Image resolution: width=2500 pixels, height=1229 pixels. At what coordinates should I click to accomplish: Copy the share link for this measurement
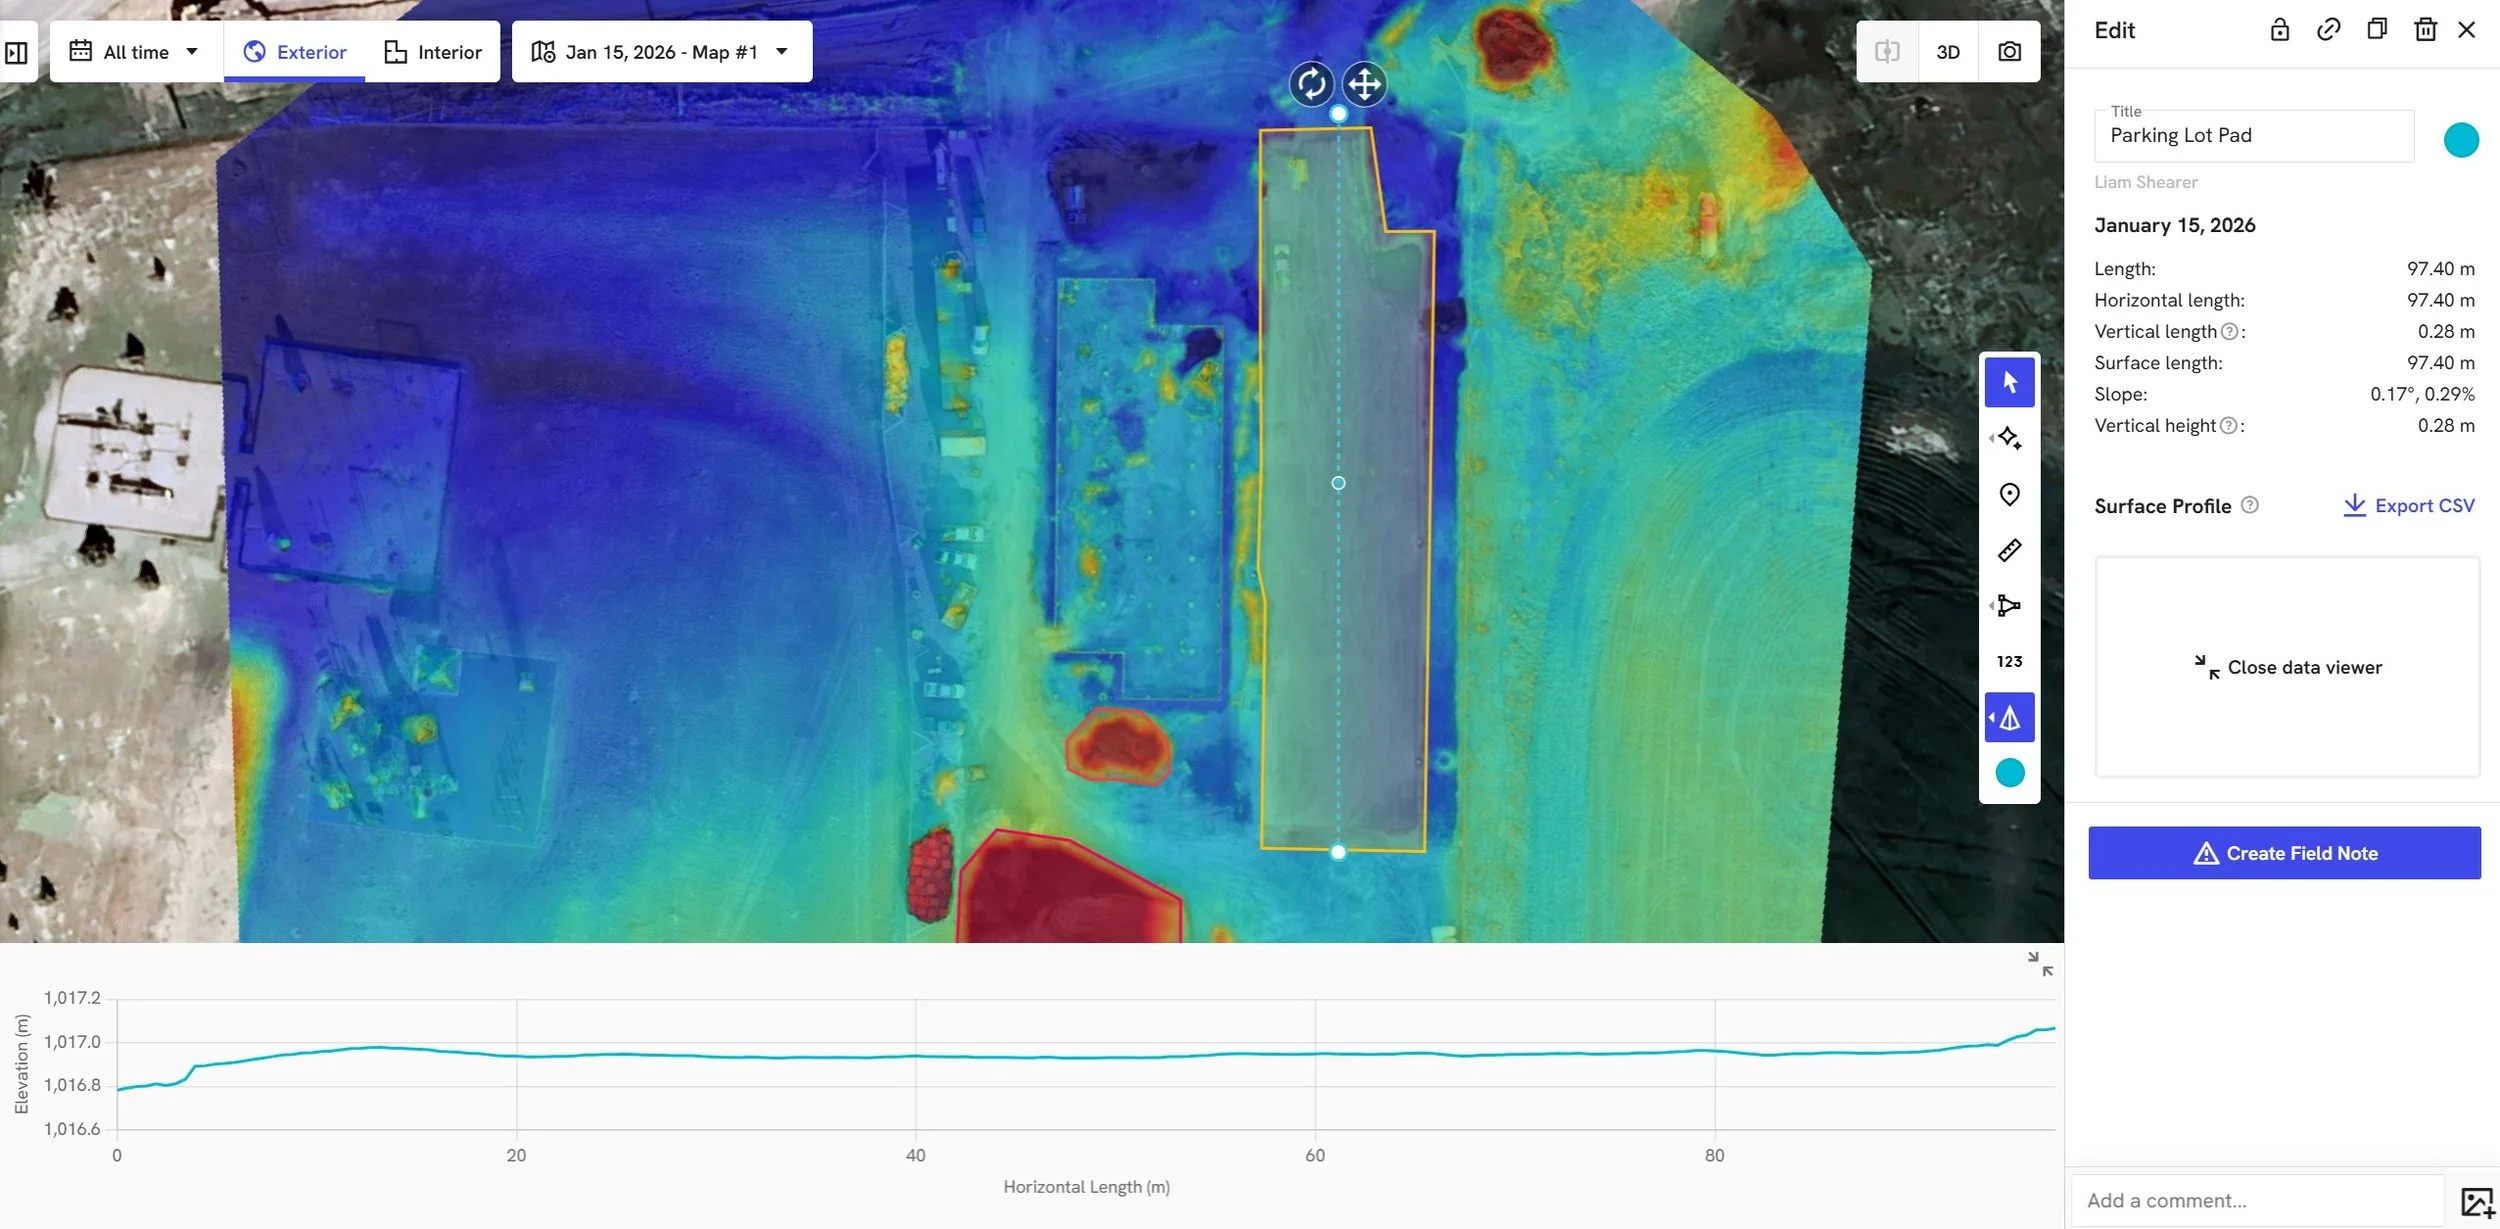click(2329, 30)
